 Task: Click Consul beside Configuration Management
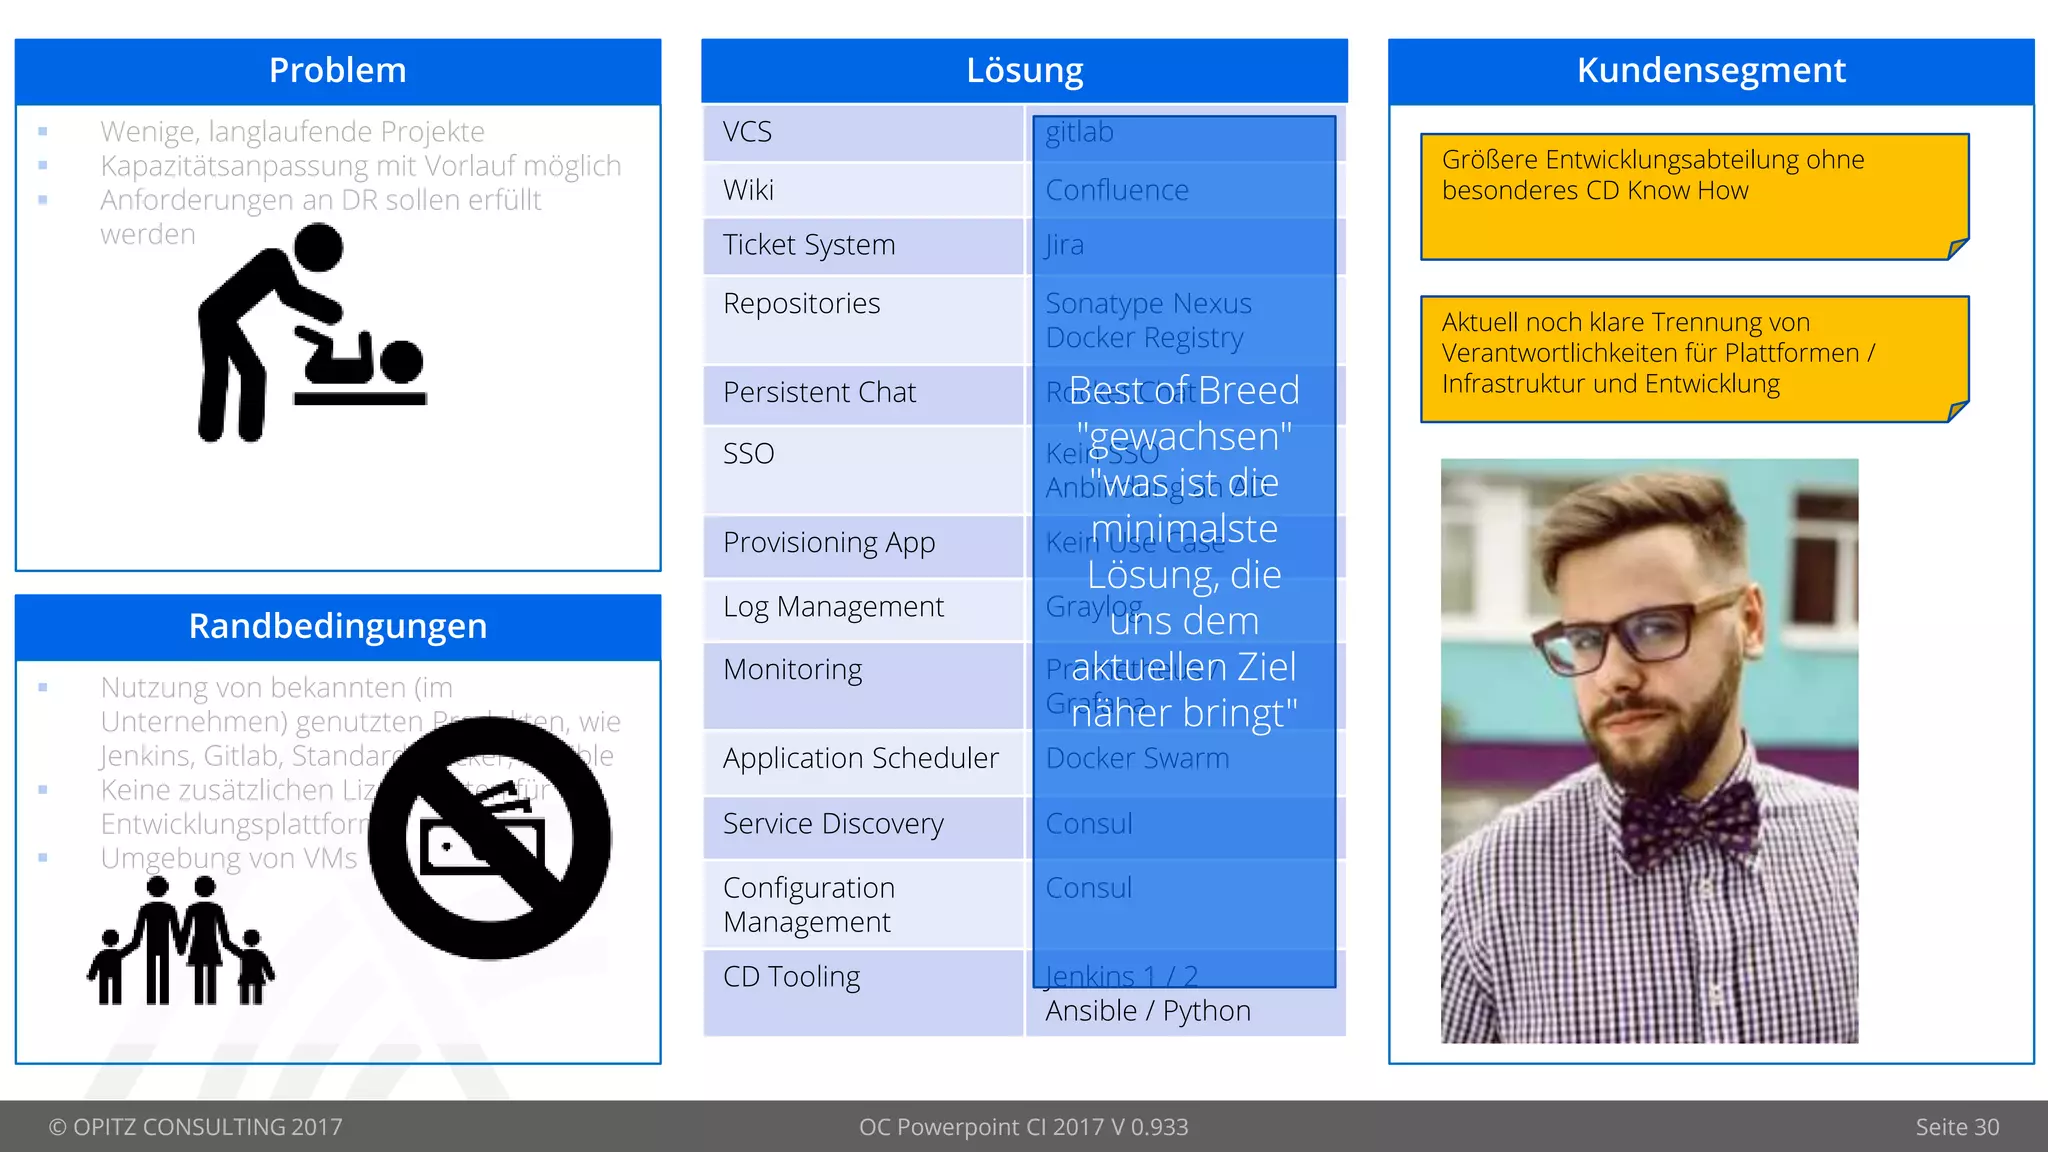pos(1089,888)
